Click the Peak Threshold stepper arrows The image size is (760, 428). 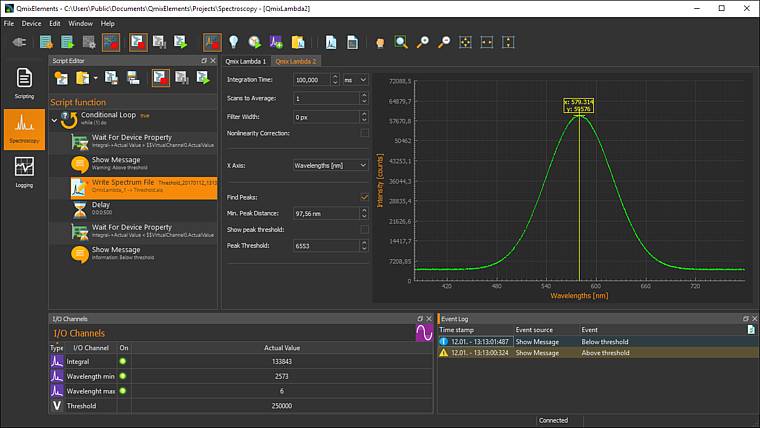point(364,246)
